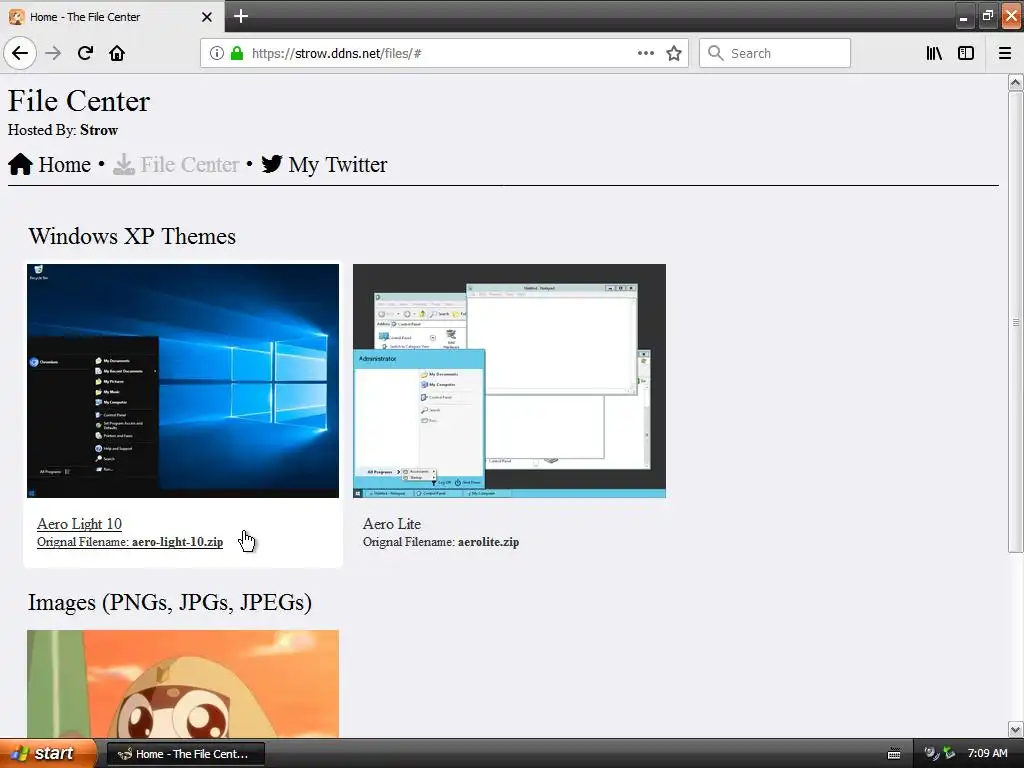Visit the My Twitter link
The height and width of the screenshot is (768, 1024).
338,165
